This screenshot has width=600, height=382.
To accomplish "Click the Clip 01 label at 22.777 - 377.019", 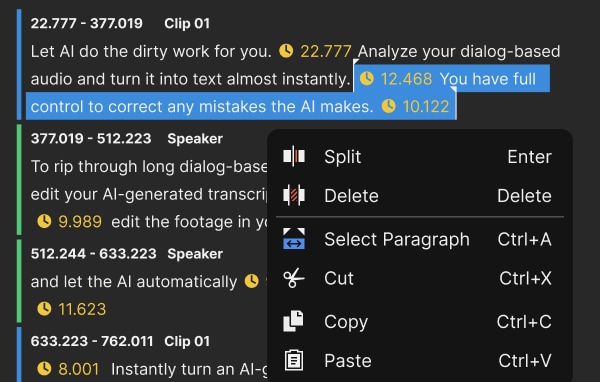I will 187,23.
